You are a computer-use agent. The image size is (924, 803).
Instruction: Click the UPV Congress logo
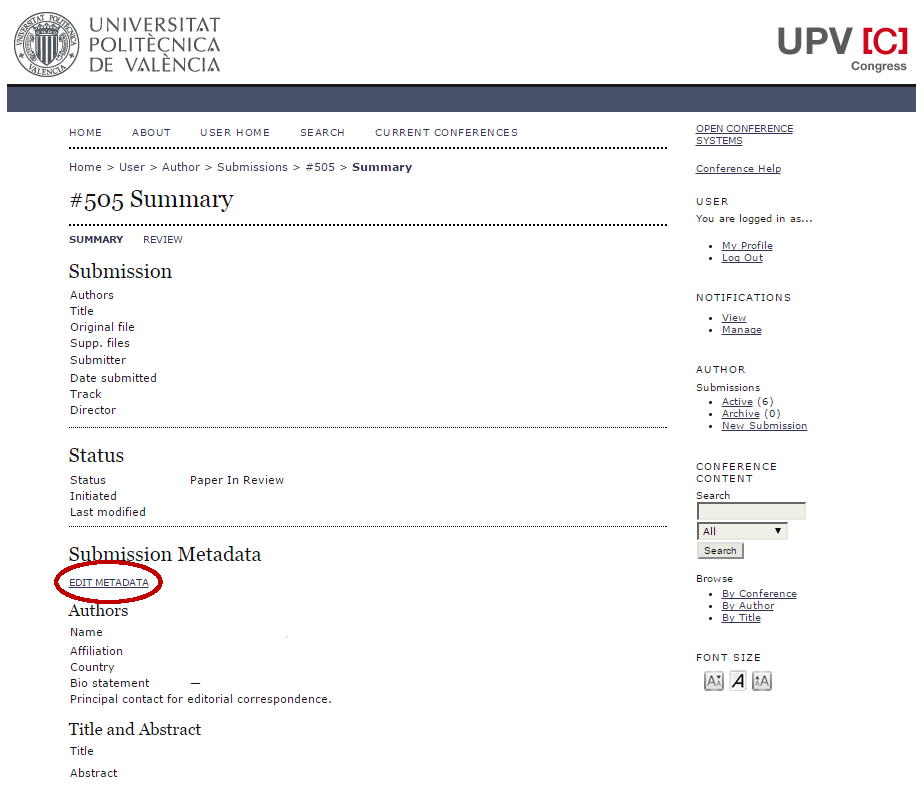(843, 48)
